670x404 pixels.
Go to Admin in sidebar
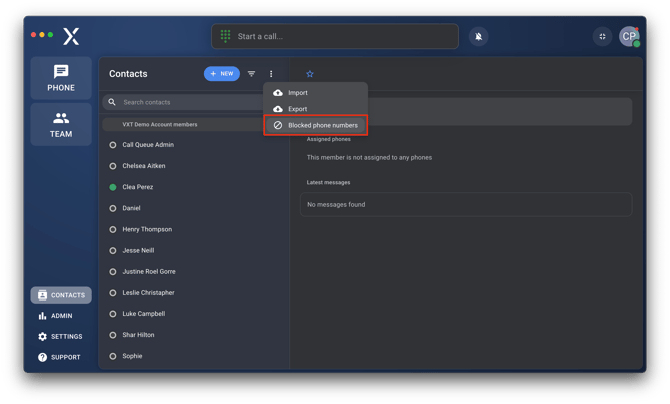coord(61,316)
